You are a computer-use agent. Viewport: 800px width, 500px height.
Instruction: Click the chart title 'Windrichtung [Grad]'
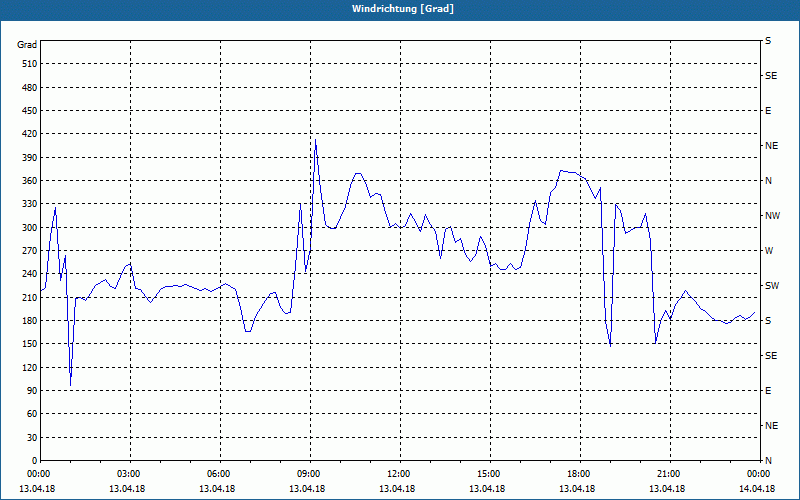pos(403,9)
